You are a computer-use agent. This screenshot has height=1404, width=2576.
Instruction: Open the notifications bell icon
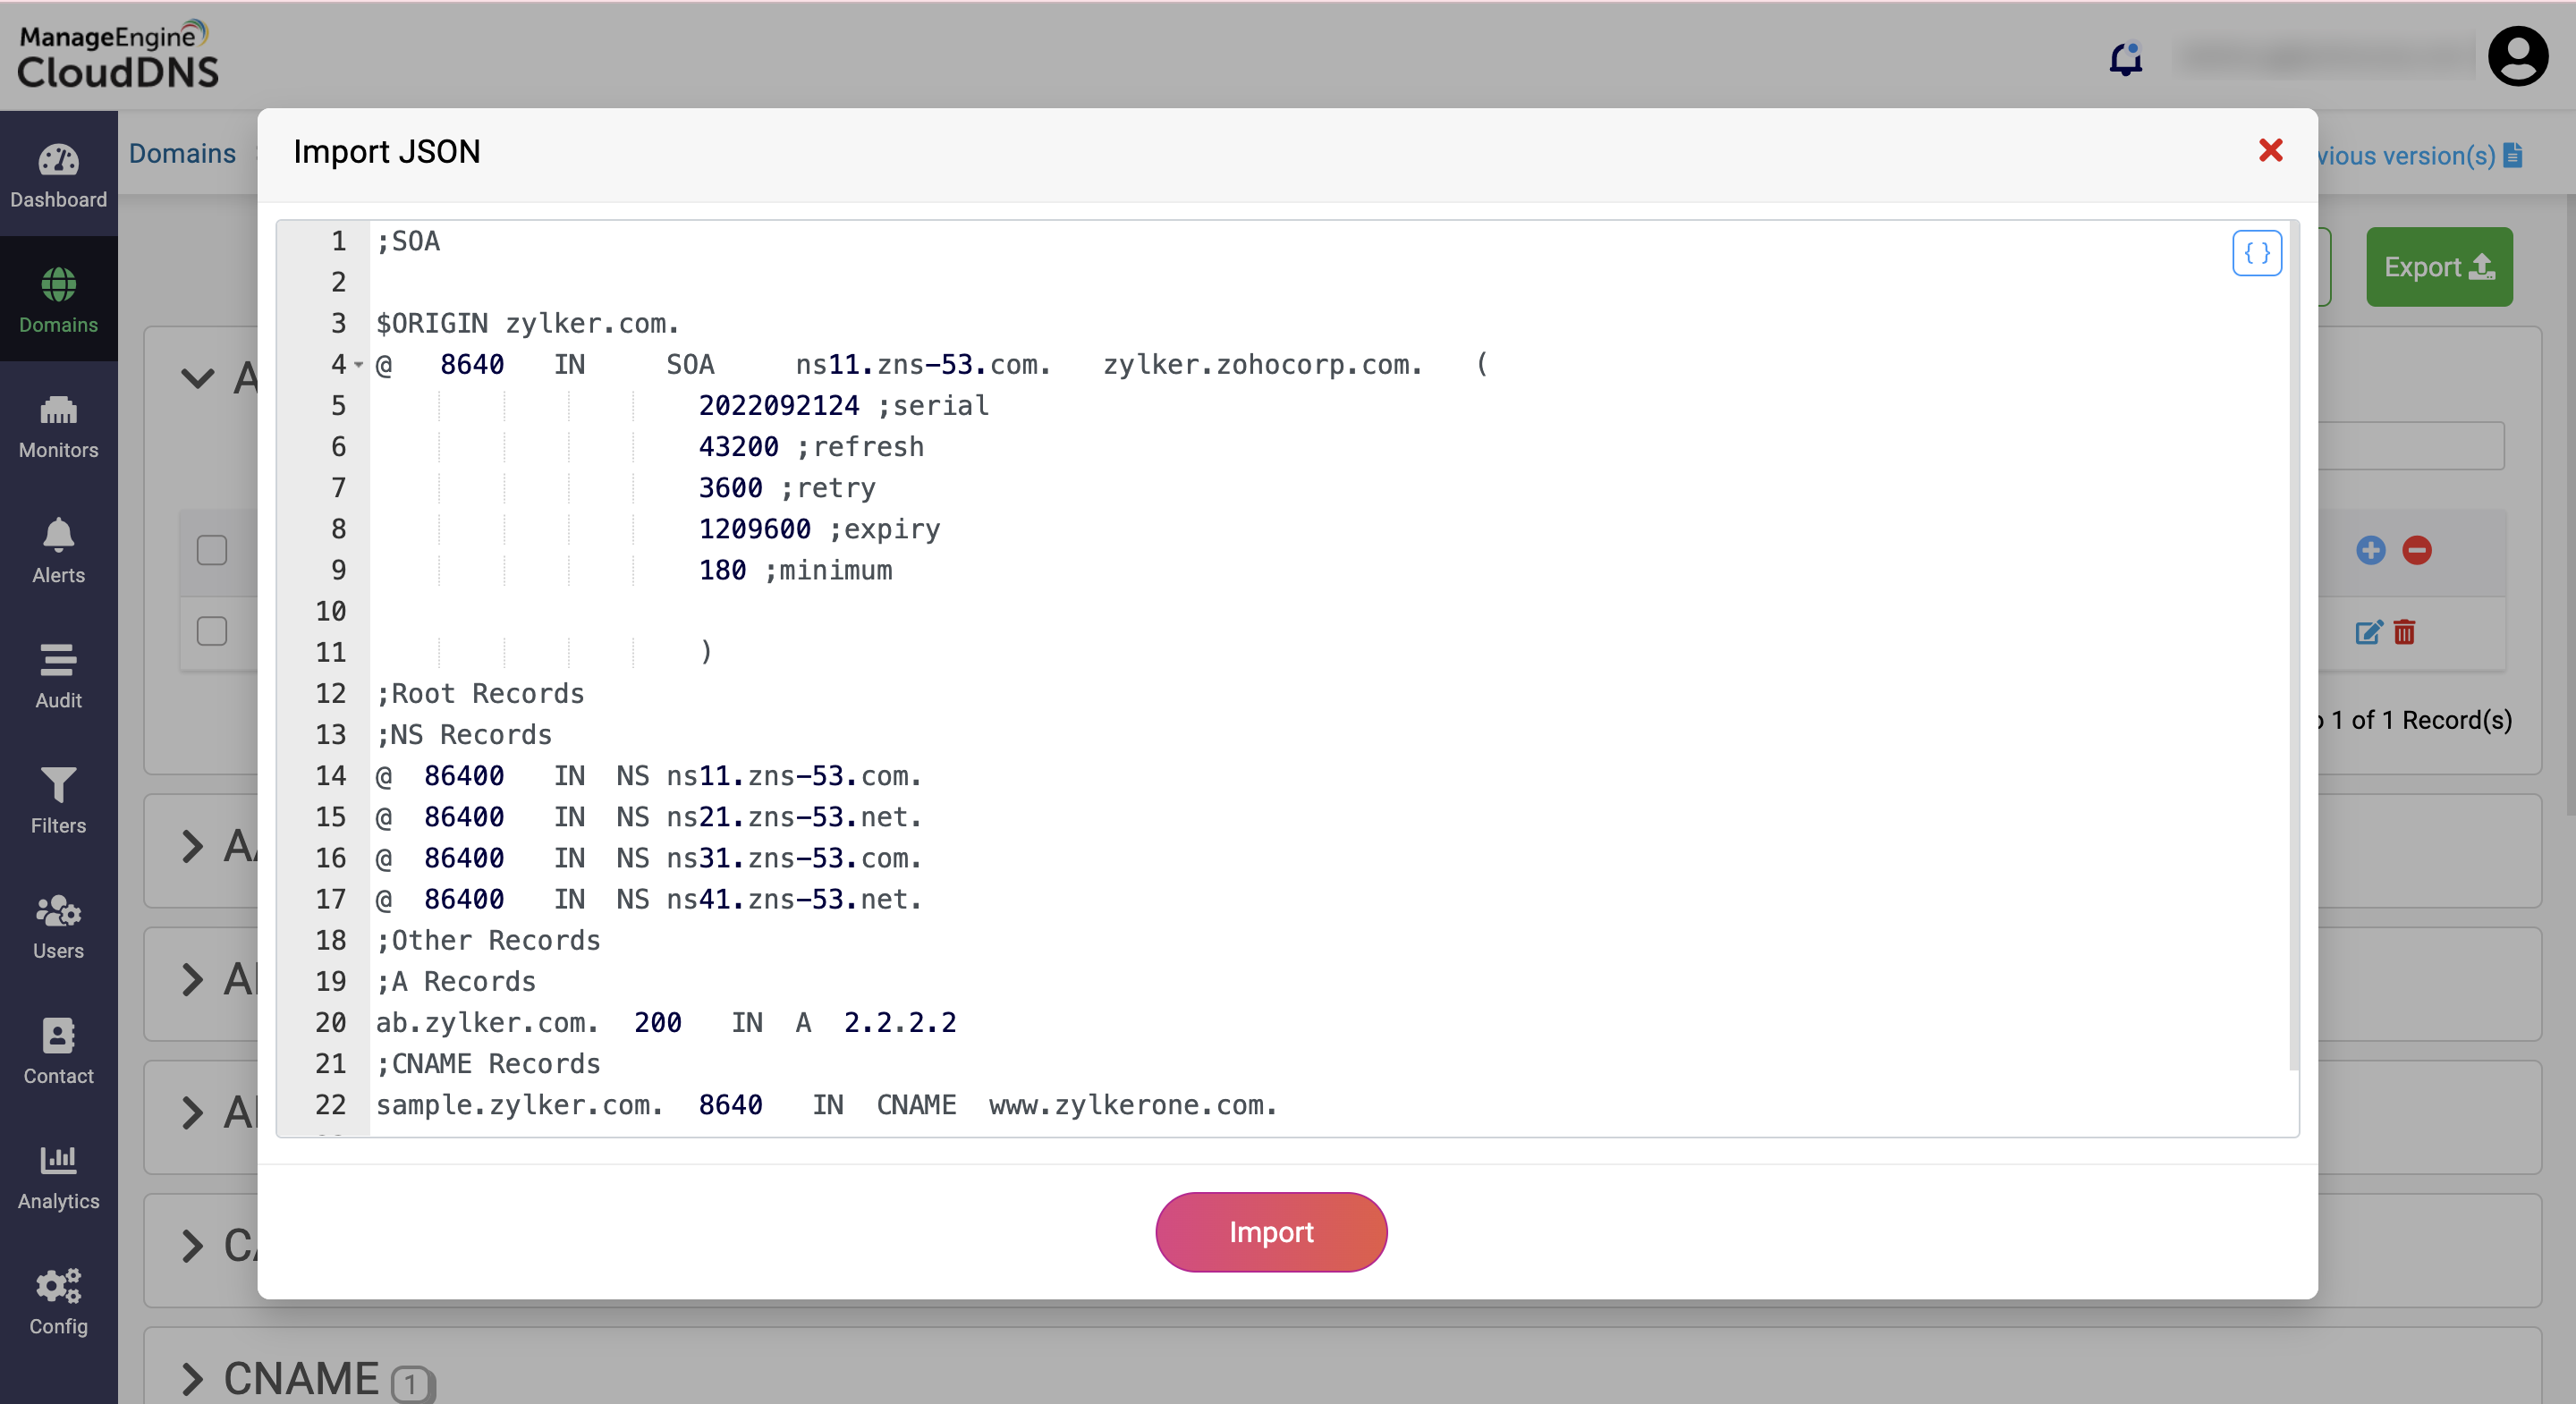coord(2125,60)
